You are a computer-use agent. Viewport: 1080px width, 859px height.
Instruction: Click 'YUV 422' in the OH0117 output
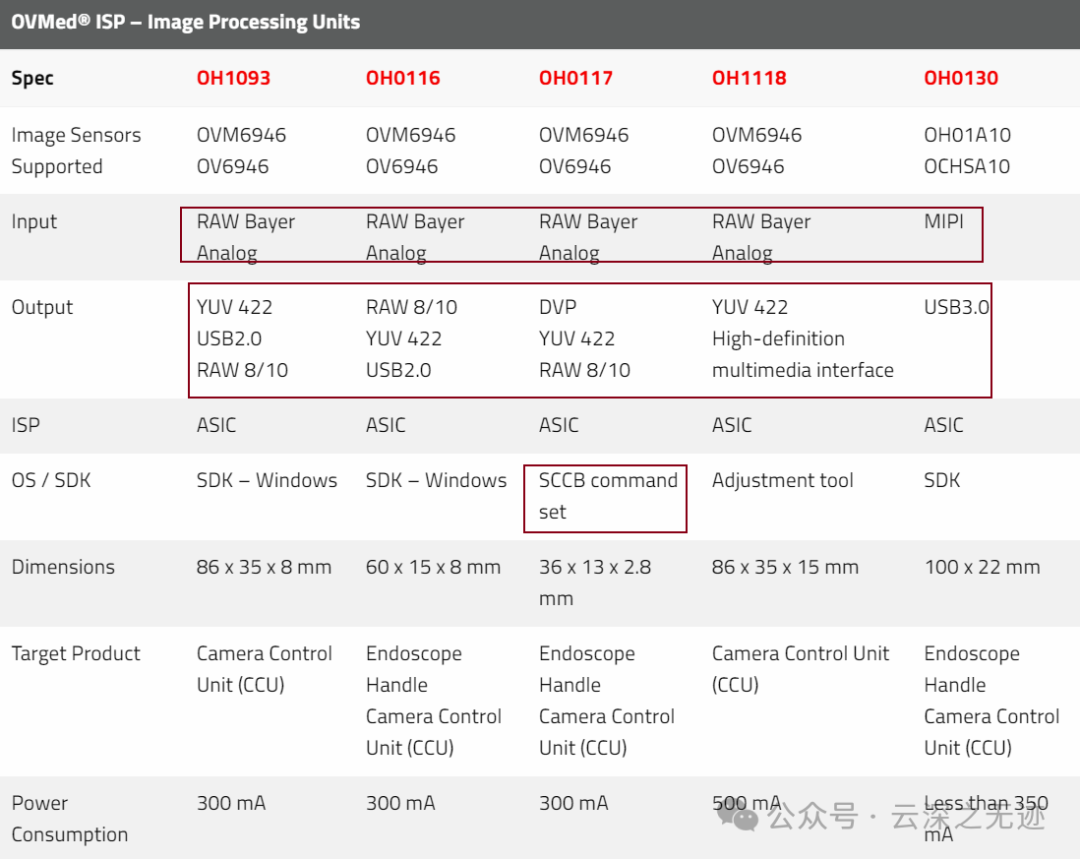point(577,339)
